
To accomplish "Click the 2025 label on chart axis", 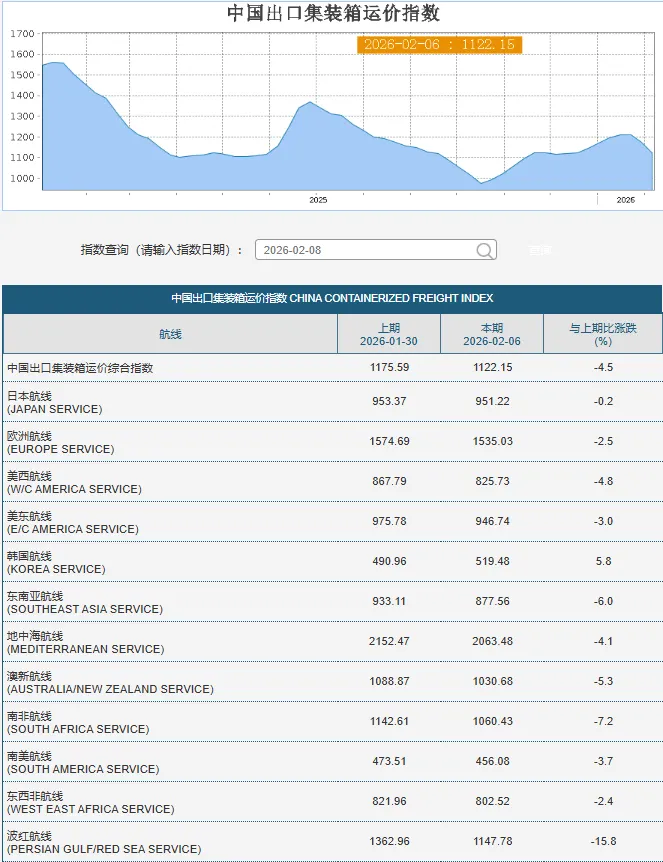I will point(318,200).
